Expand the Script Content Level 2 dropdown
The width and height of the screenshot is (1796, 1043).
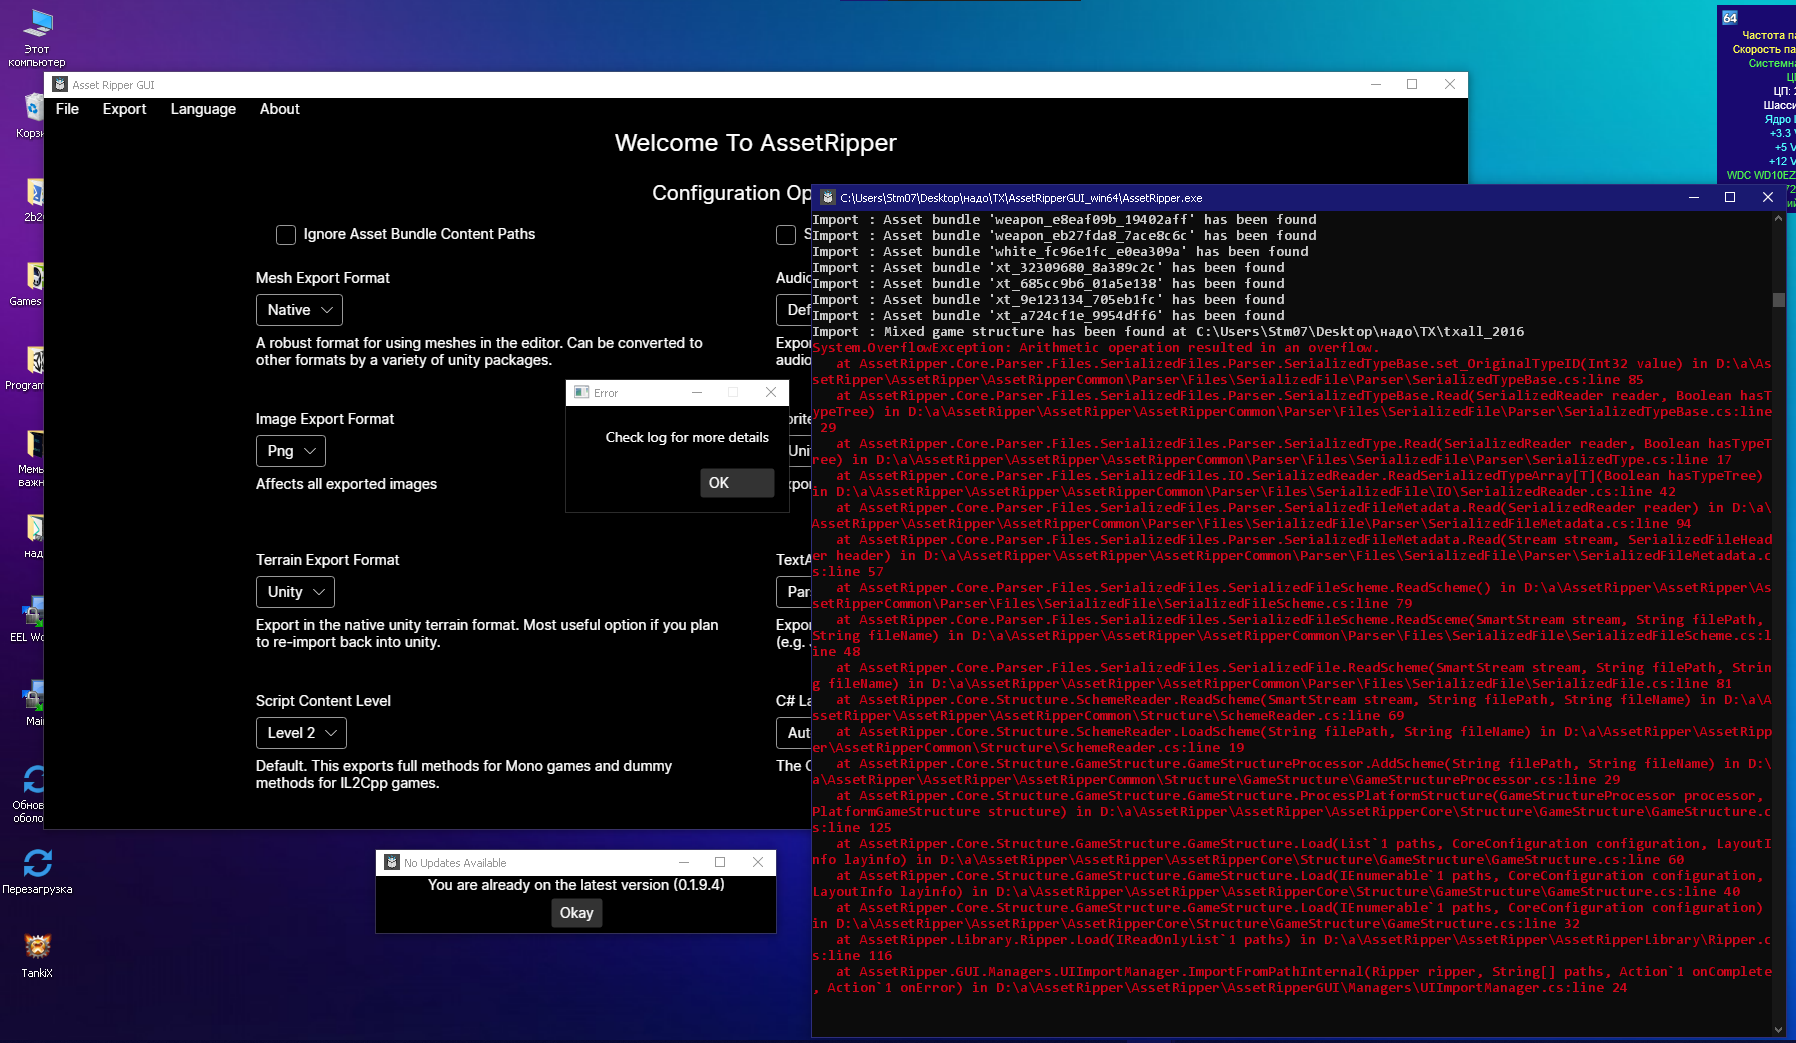tap(301, 733)
